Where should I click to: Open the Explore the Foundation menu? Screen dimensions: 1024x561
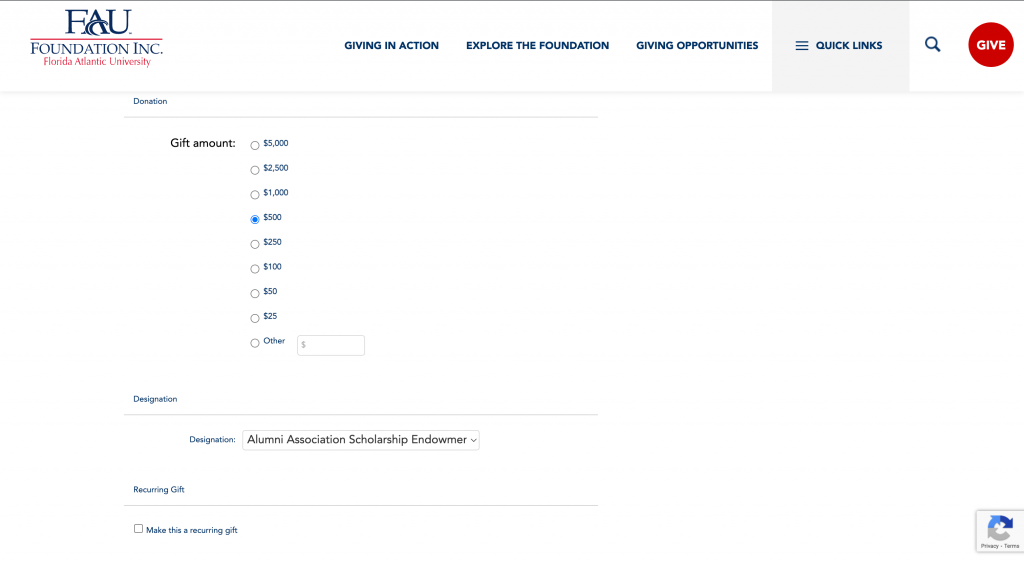click(537, 46)
